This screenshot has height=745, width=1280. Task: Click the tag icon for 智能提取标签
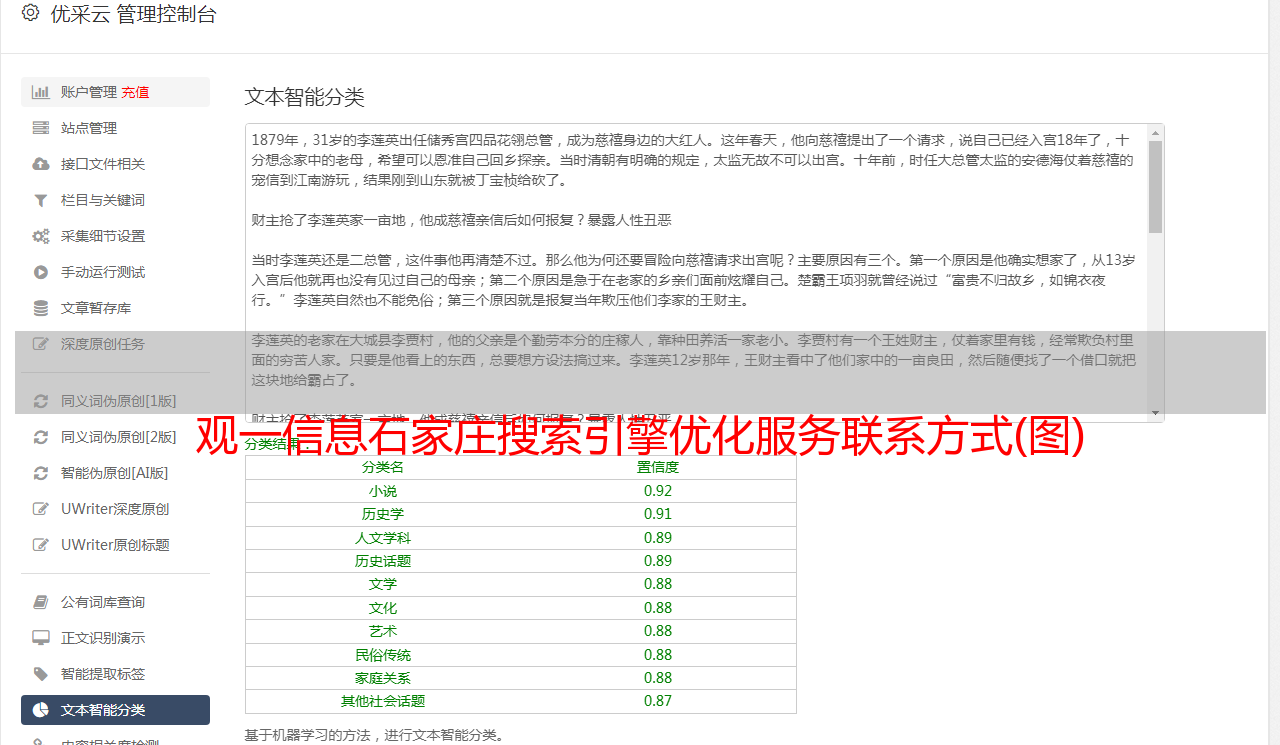(x=41, y=674)
